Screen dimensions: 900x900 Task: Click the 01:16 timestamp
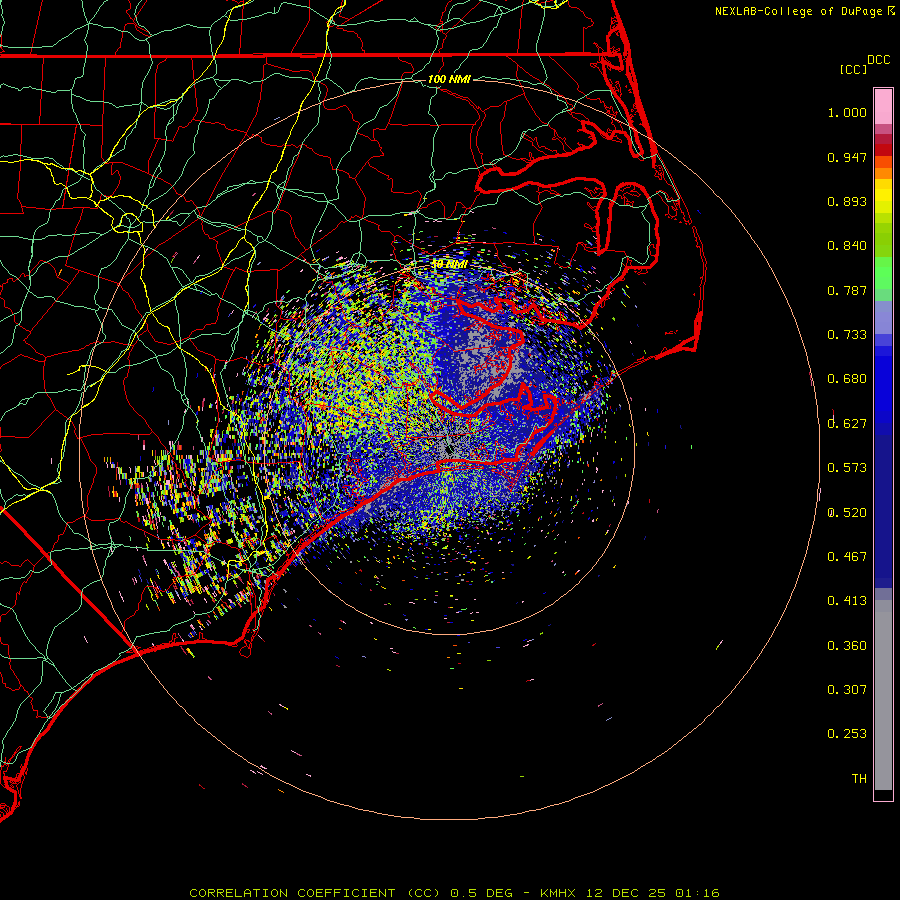pos(697,893)
